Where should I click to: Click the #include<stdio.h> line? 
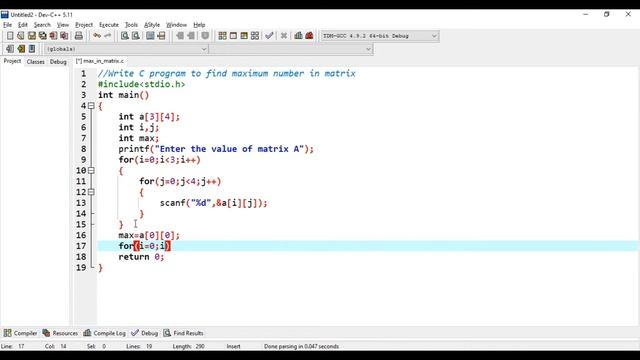click(x=141, y=84)
